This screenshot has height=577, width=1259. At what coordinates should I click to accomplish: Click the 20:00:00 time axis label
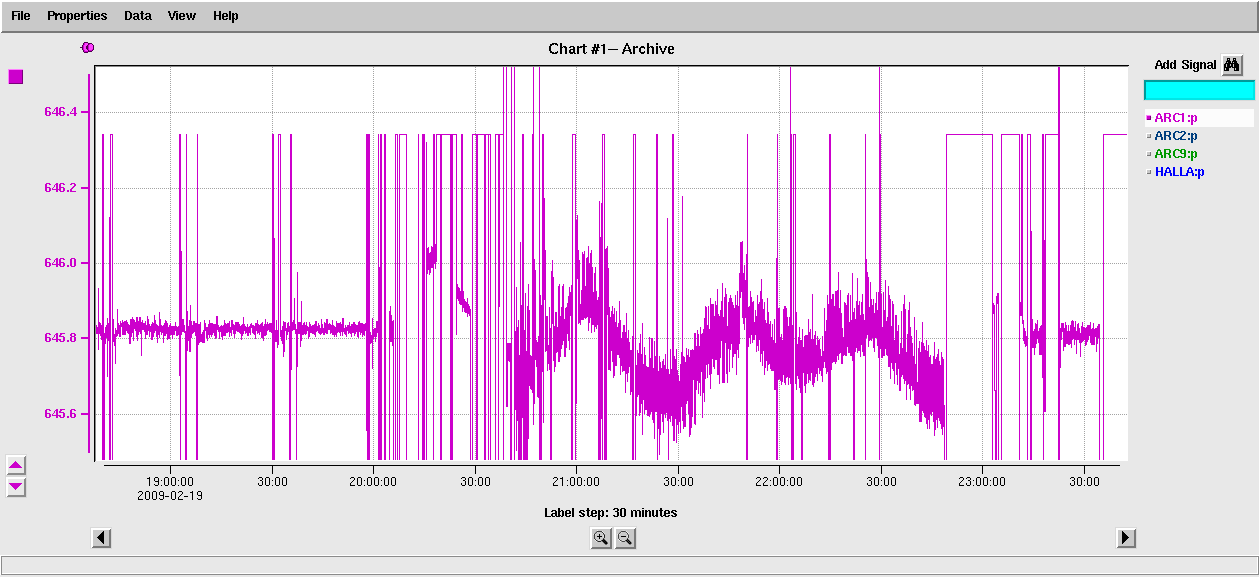tap(373, 481)
